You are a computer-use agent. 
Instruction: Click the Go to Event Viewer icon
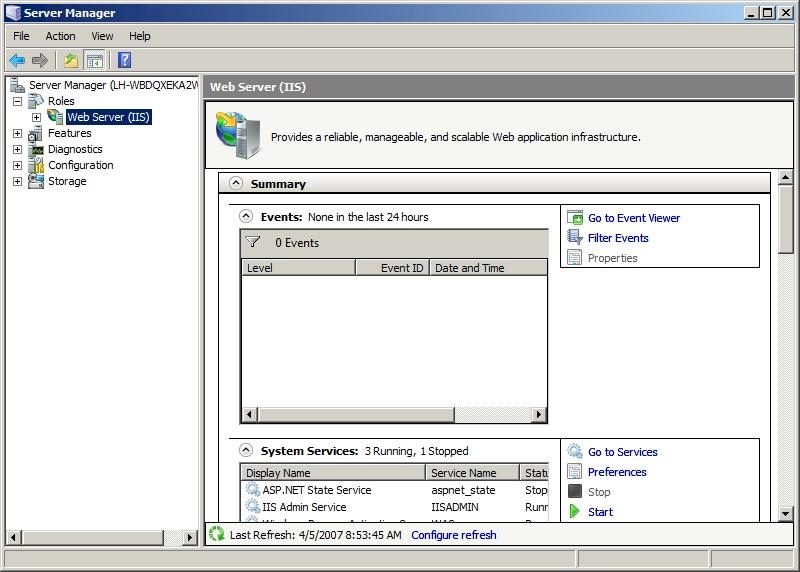coord(575,218)
